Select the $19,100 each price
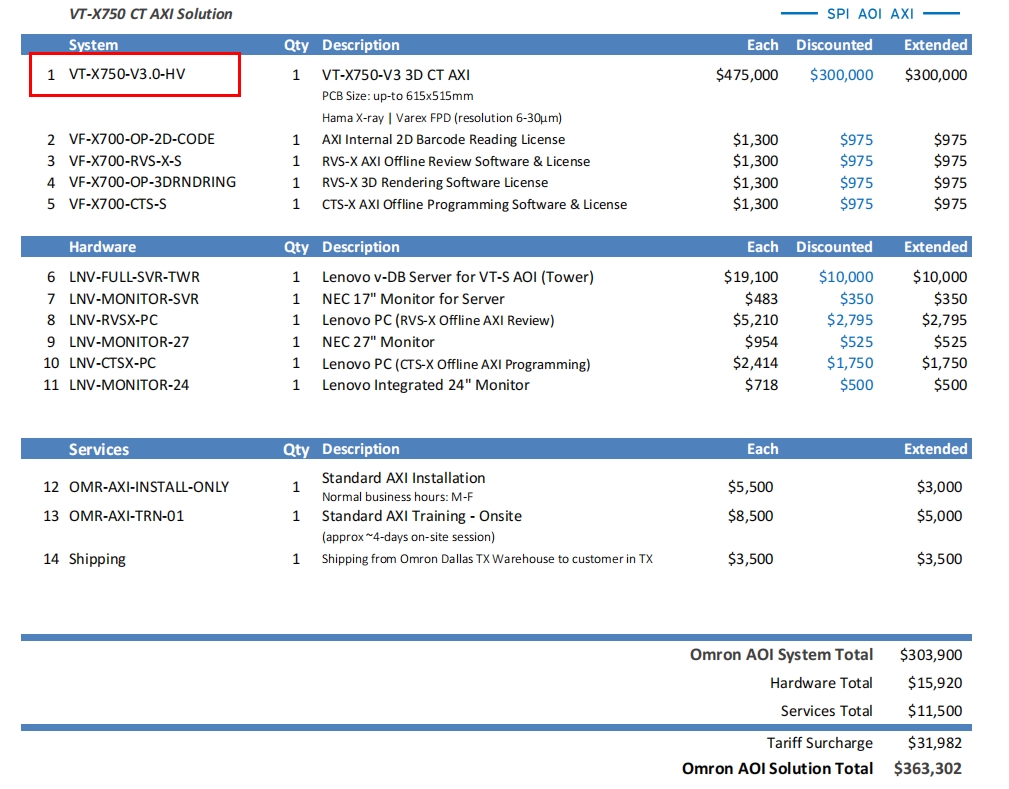Screen dimensions: 1009x789 (750, 277)
